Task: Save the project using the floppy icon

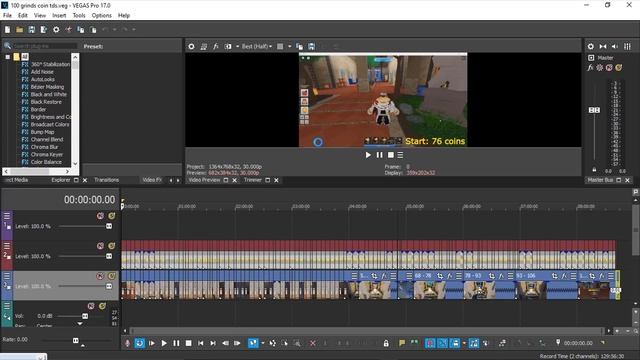Action: (31, 30)
